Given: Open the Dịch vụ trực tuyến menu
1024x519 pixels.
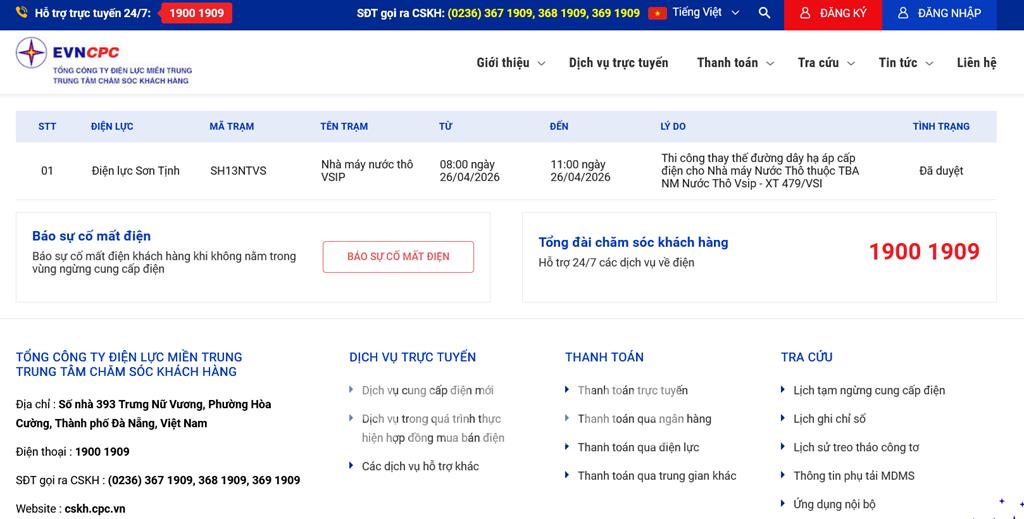Looking at the screenshot, I should 618,63.
